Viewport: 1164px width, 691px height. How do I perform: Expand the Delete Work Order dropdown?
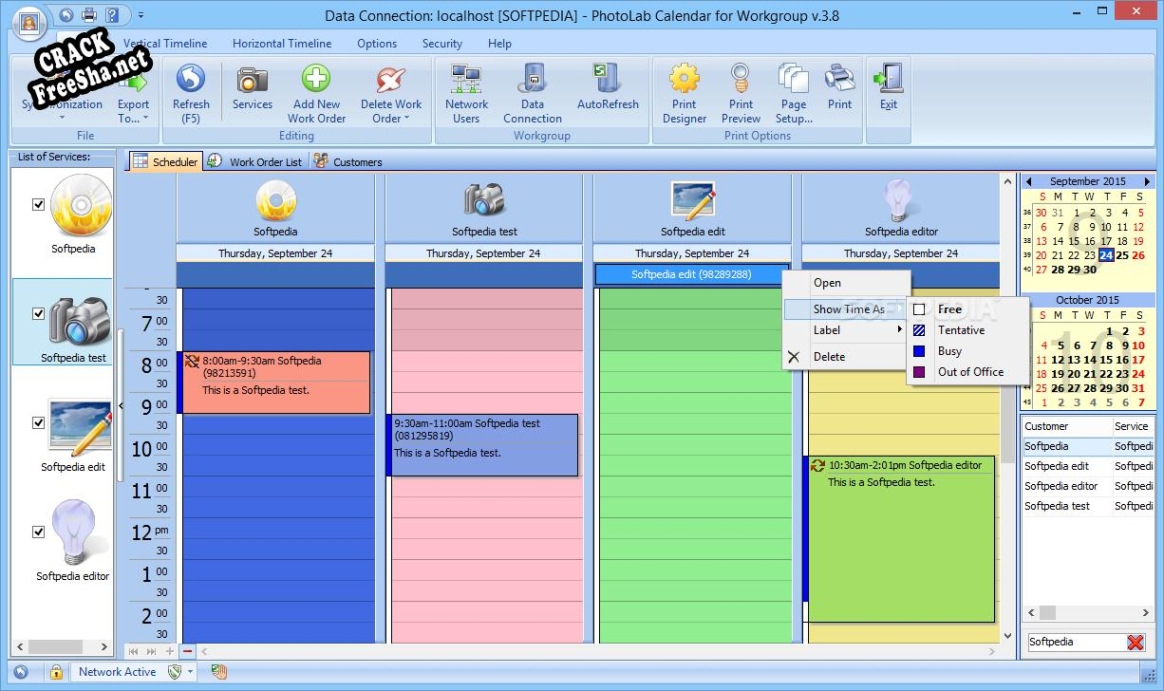[x=391, y=118]
